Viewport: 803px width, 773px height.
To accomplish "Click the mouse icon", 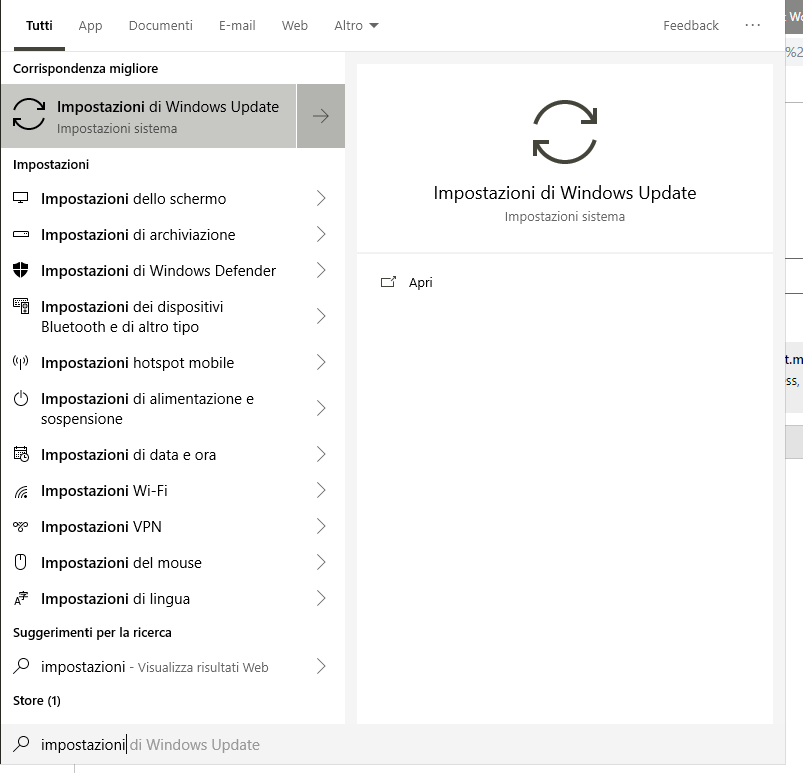I will [x=20, y=562].
